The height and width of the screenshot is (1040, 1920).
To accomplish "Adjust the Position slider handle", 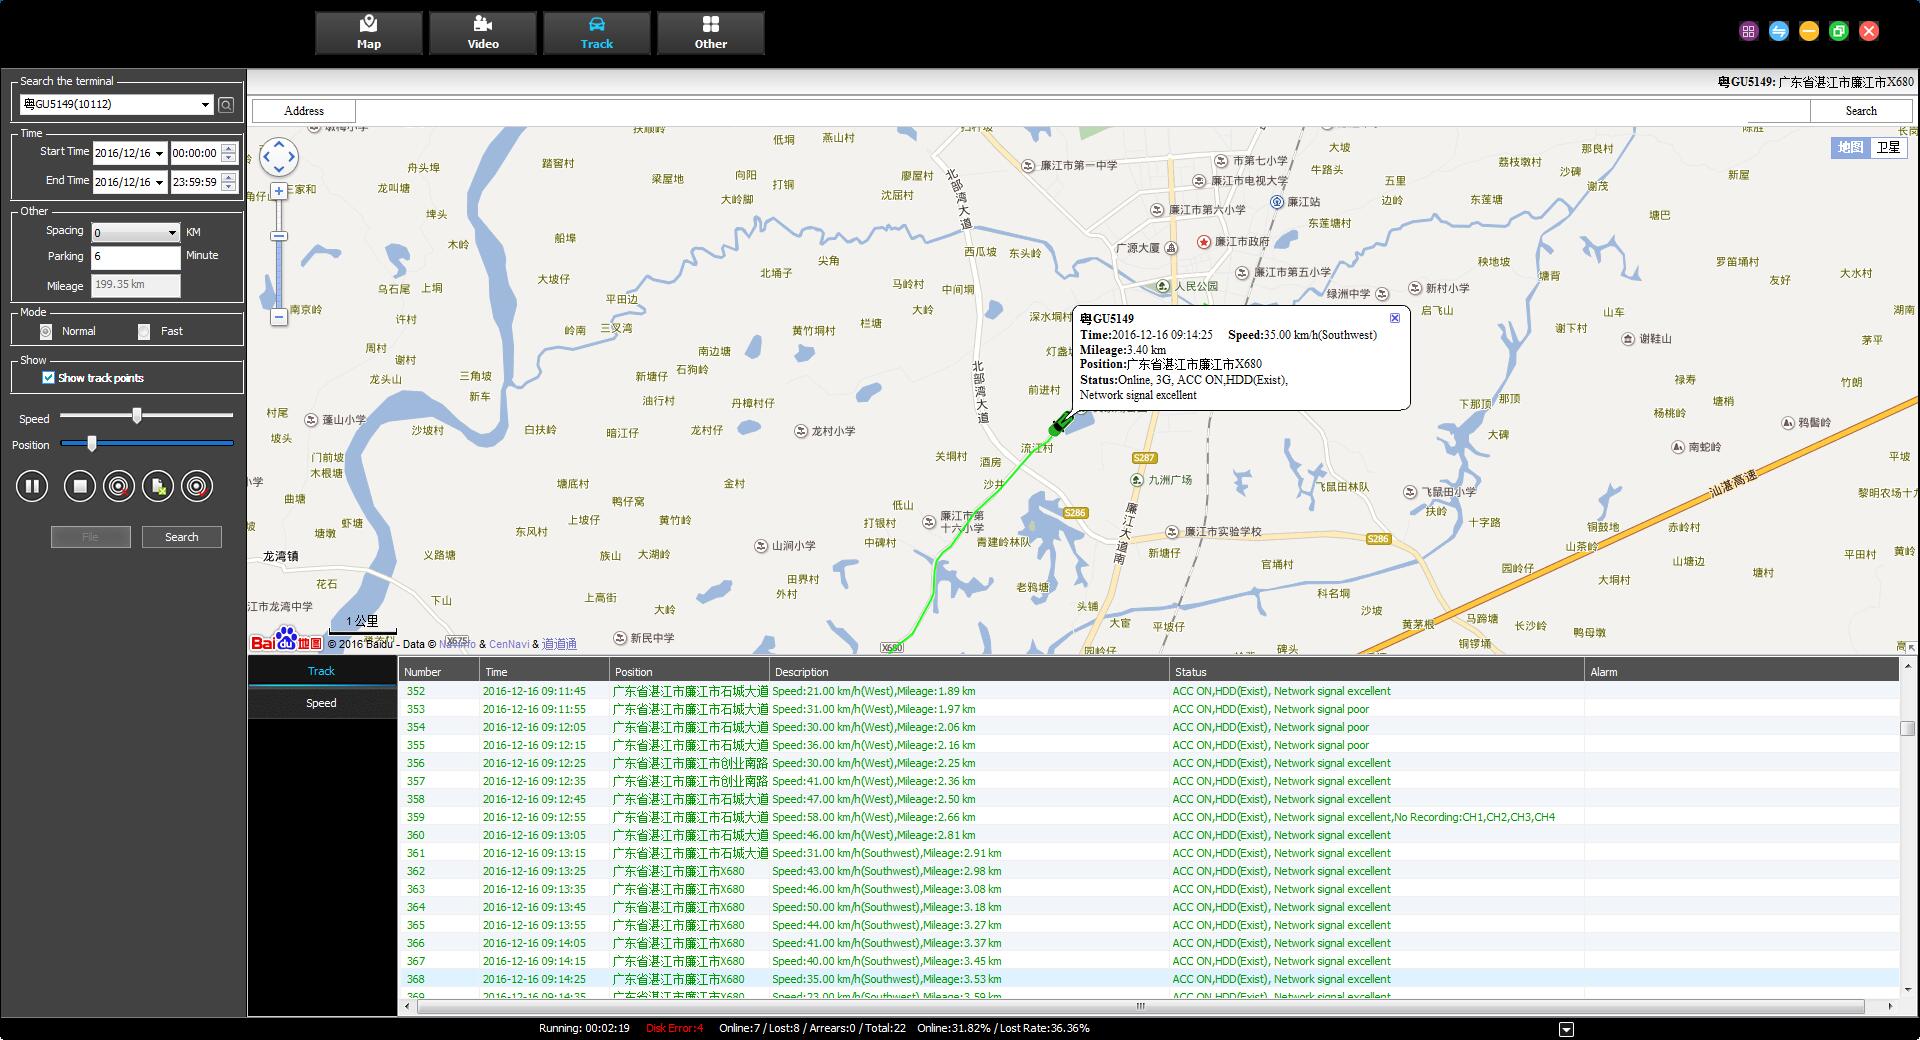I will (92, 443).
